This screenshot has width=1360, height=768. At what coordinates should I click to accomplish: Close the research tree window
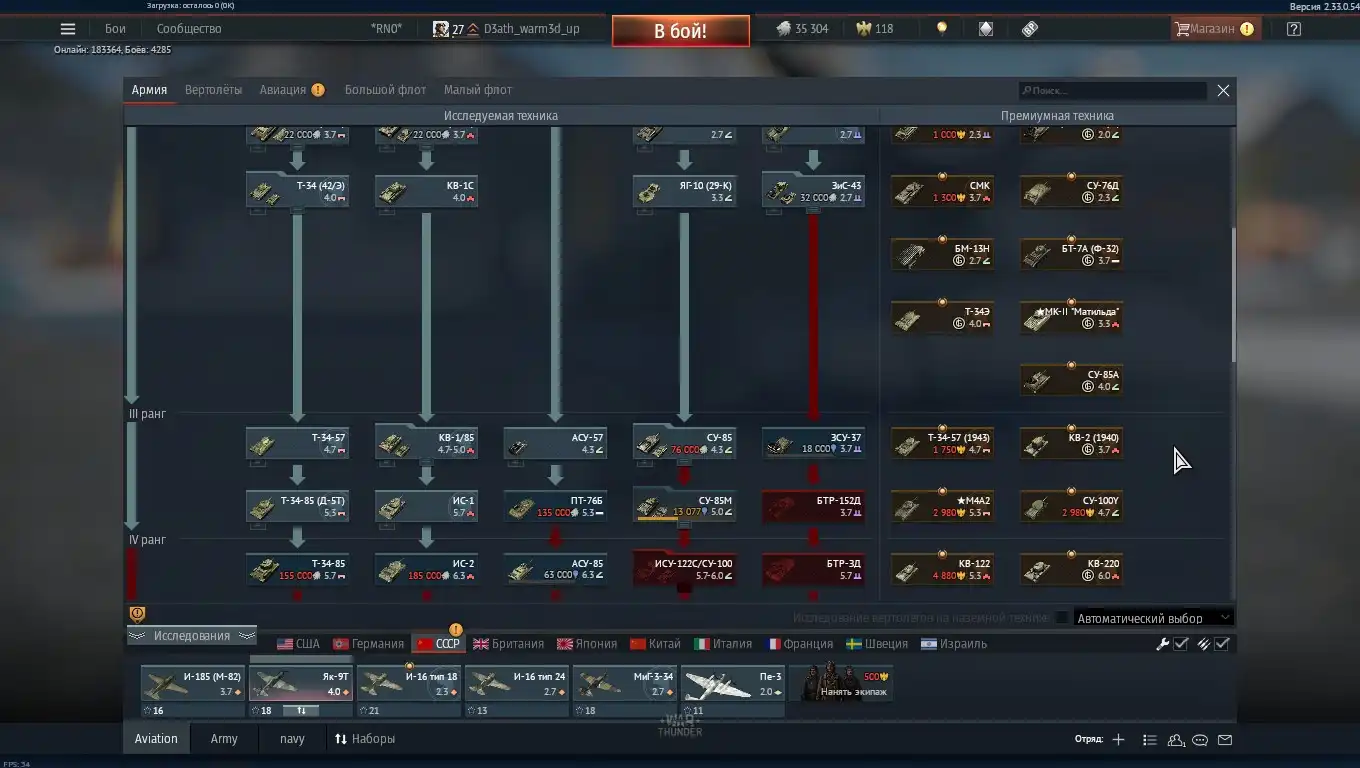[1223, 90]
